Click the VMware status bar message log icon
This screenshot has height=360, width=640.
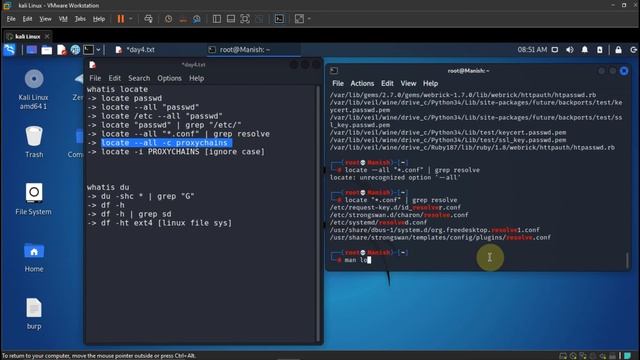click(x=628, y=356)
